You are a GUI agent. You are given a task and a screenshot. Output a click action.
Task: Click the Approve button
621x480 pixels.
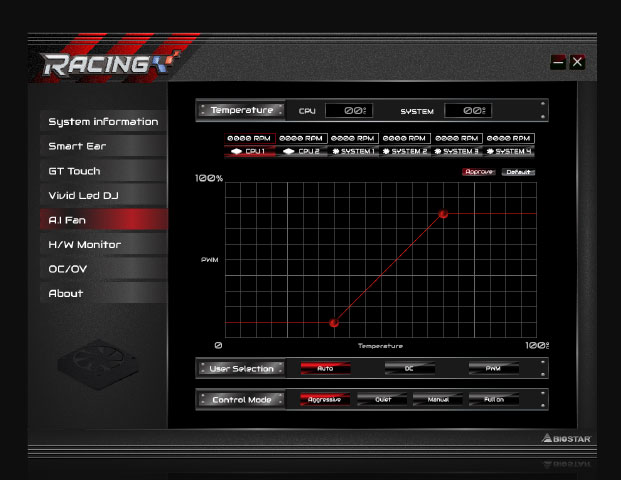(x=479, y=172)
